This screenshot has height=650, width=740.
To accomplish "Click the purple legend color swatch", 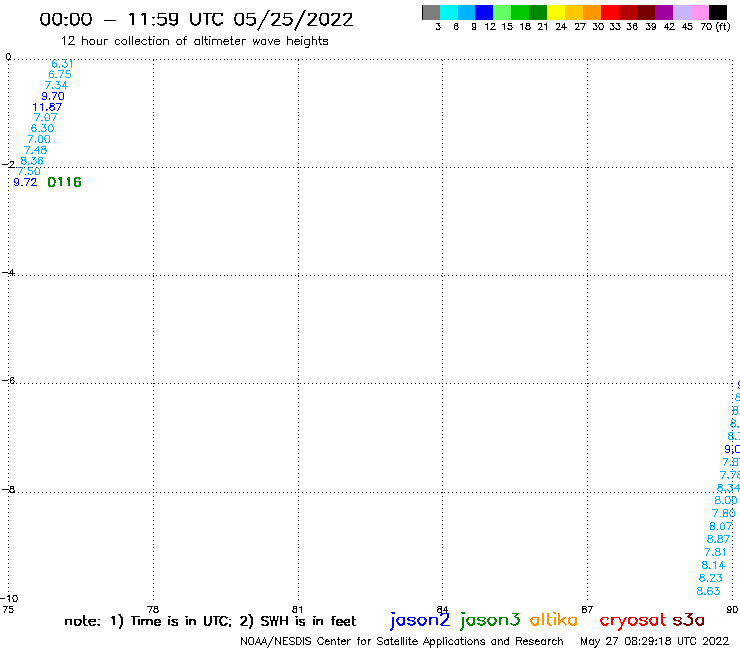I will [664, 12].
